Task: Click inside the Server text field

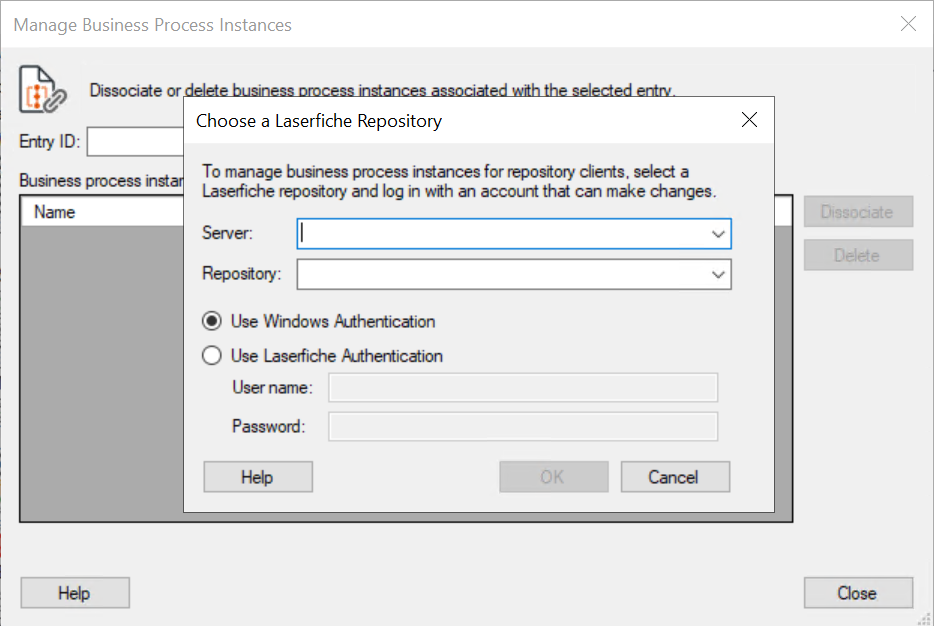Action: 500,234
